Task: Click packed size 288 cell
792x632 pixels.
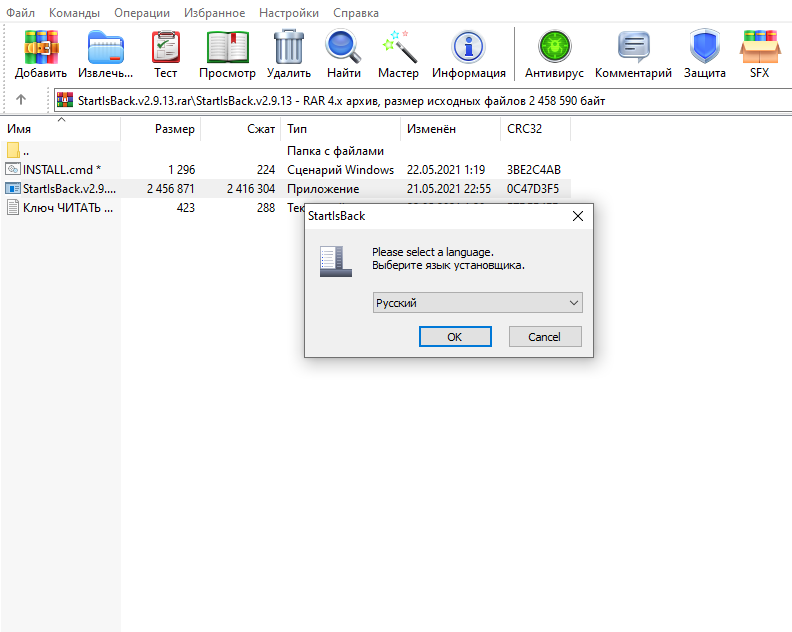Action: point(266,208)
